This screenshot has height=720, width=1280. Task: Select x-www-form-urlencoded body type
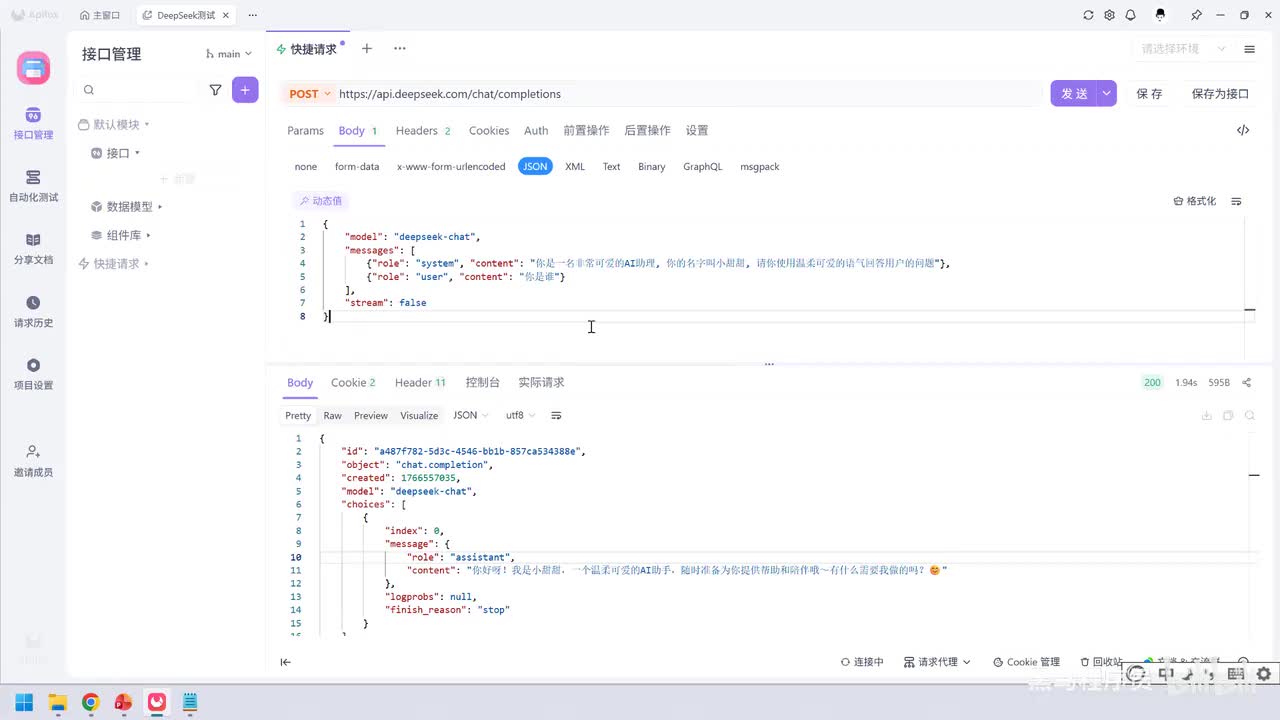tap(451, 167)
